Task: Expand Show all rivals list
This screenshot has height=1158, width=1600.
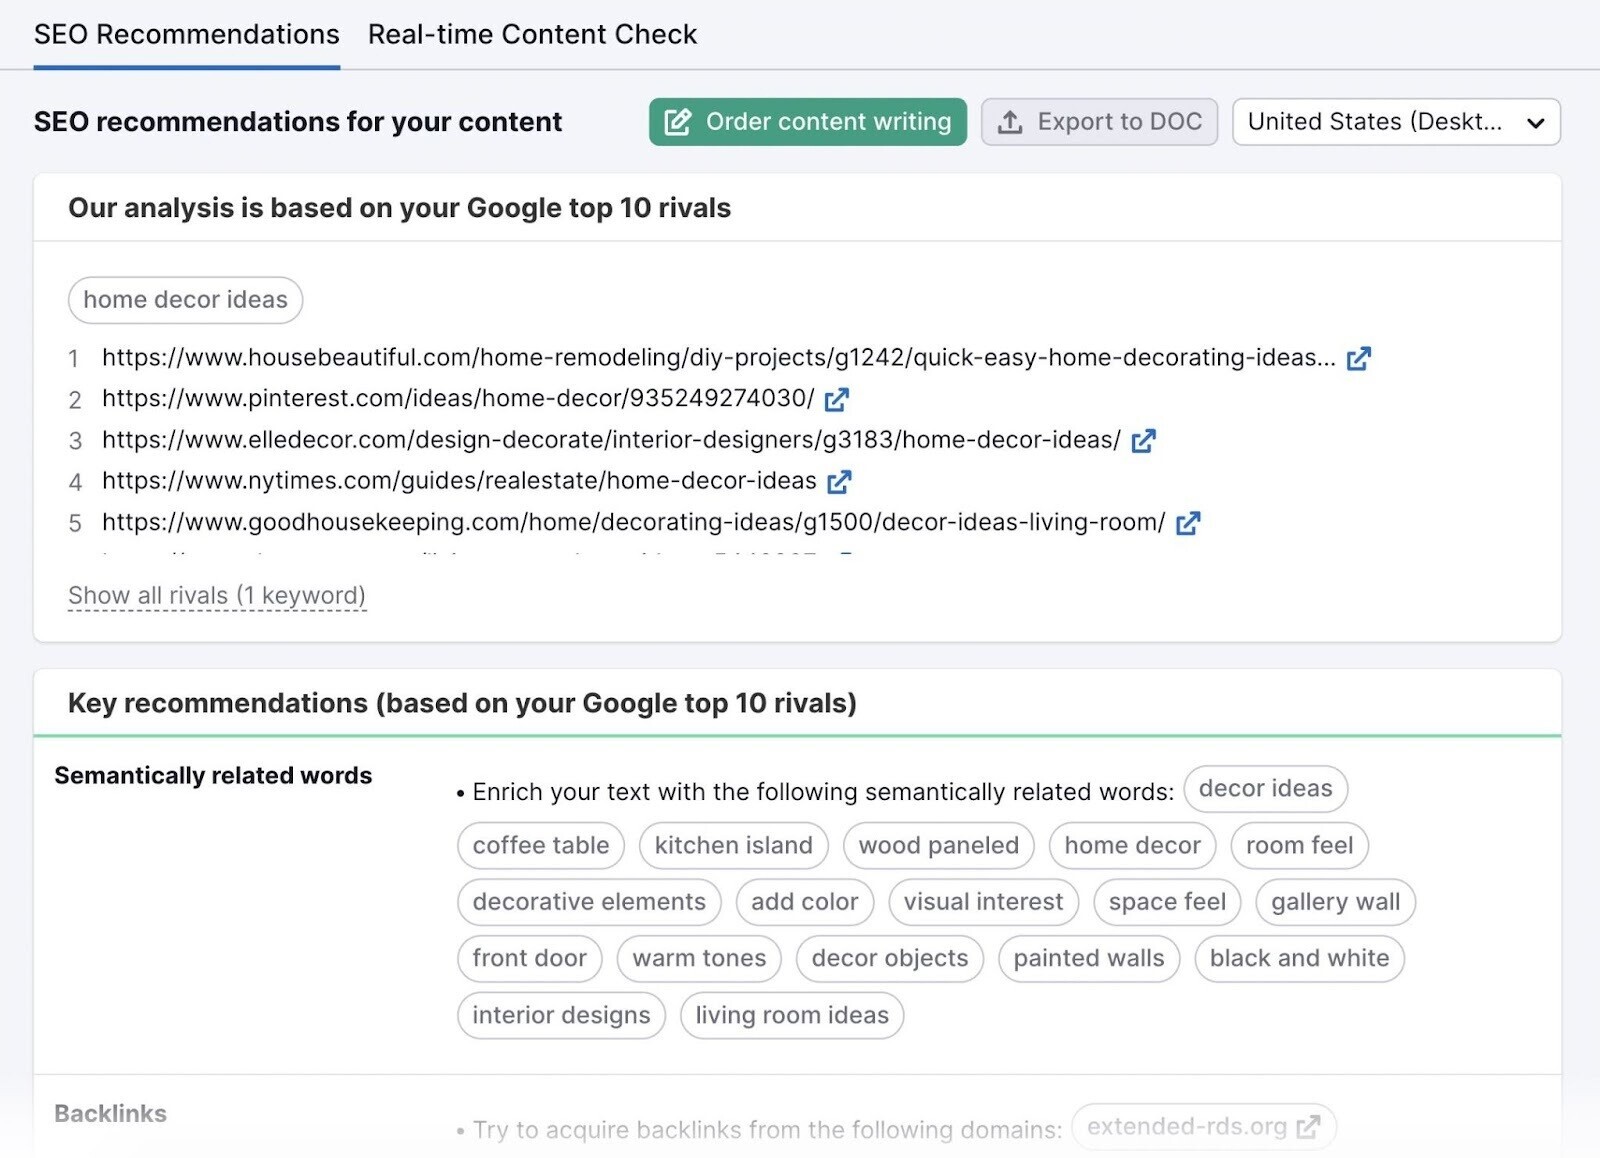Action: pyautogui.click(x=217, y=596)
